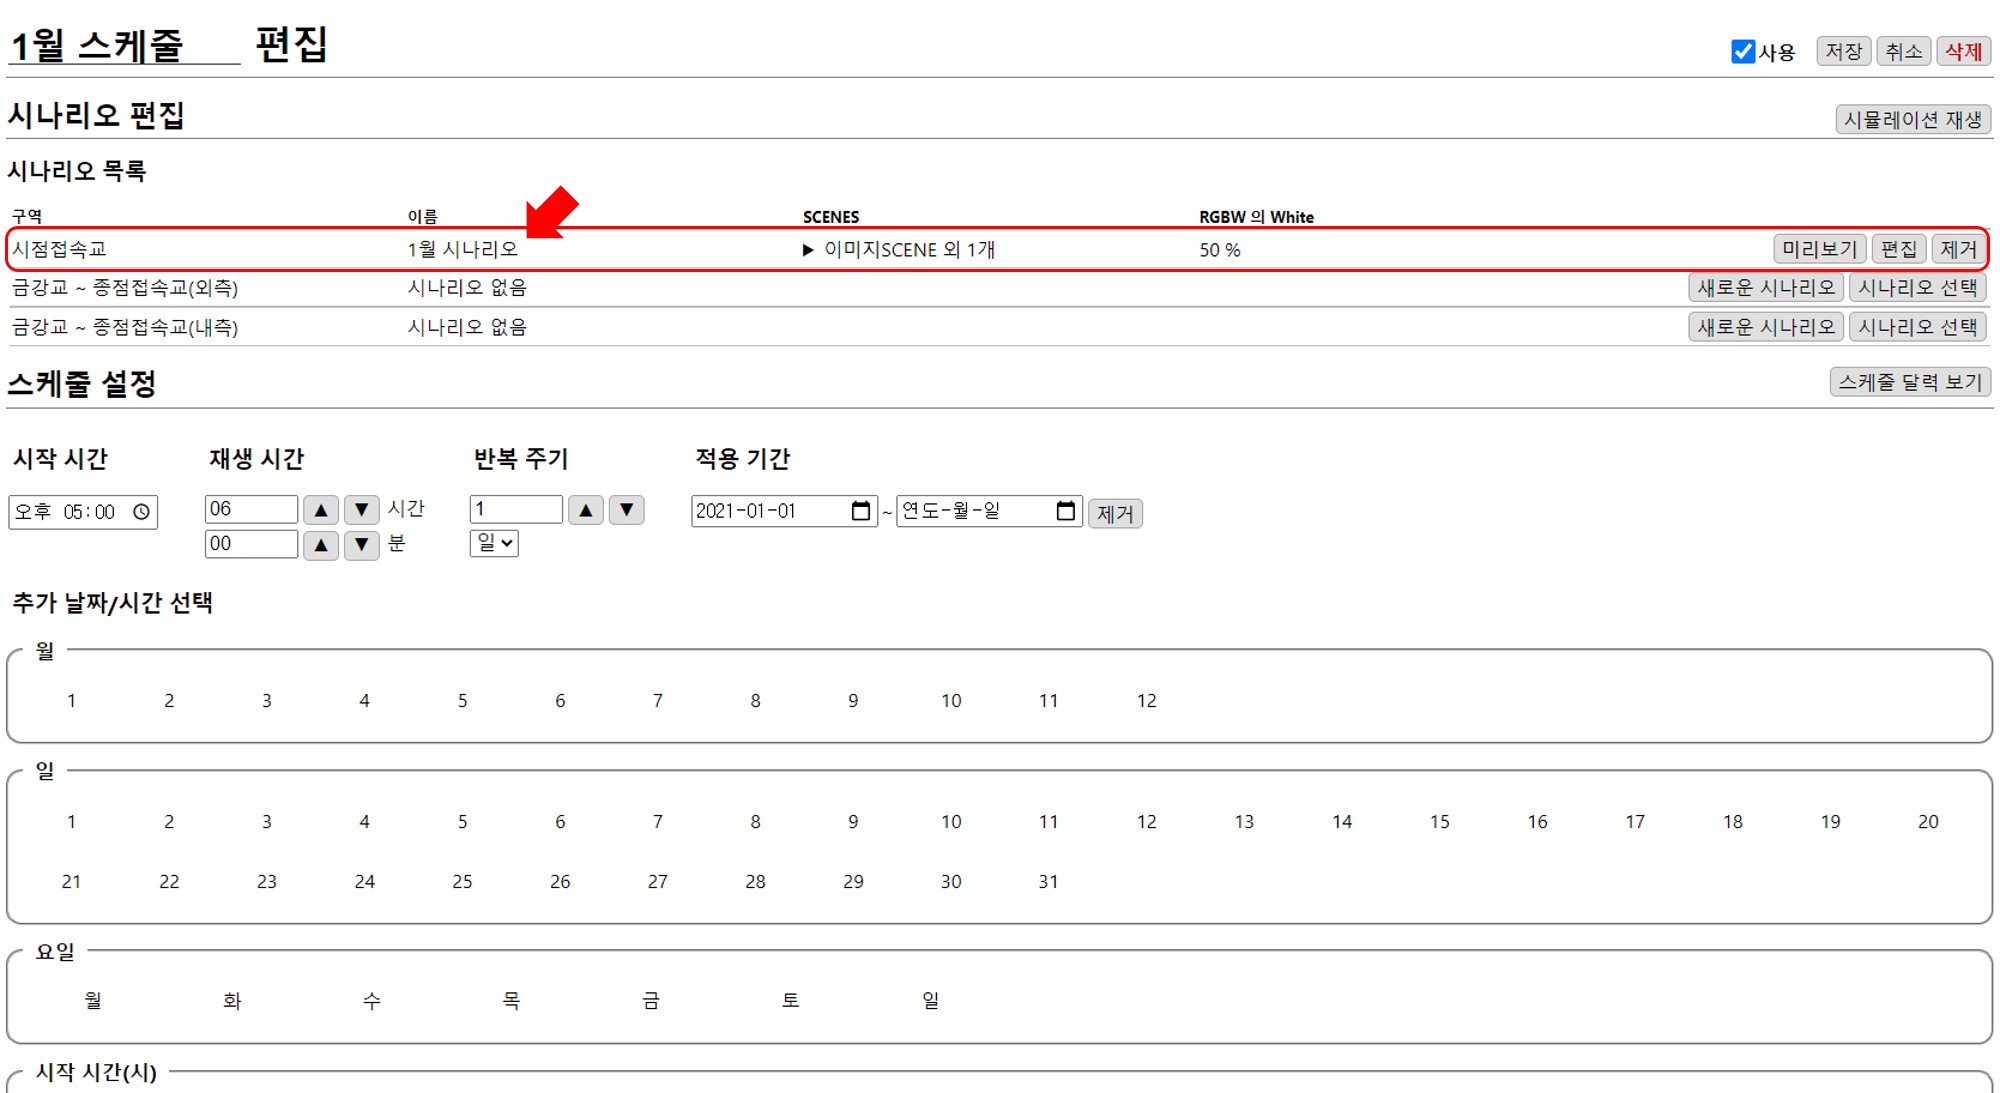Image resolution: width=2000 pixels, height=1093 pixels.
Task: Click the 저장 save button
Action: [1843, 51]
